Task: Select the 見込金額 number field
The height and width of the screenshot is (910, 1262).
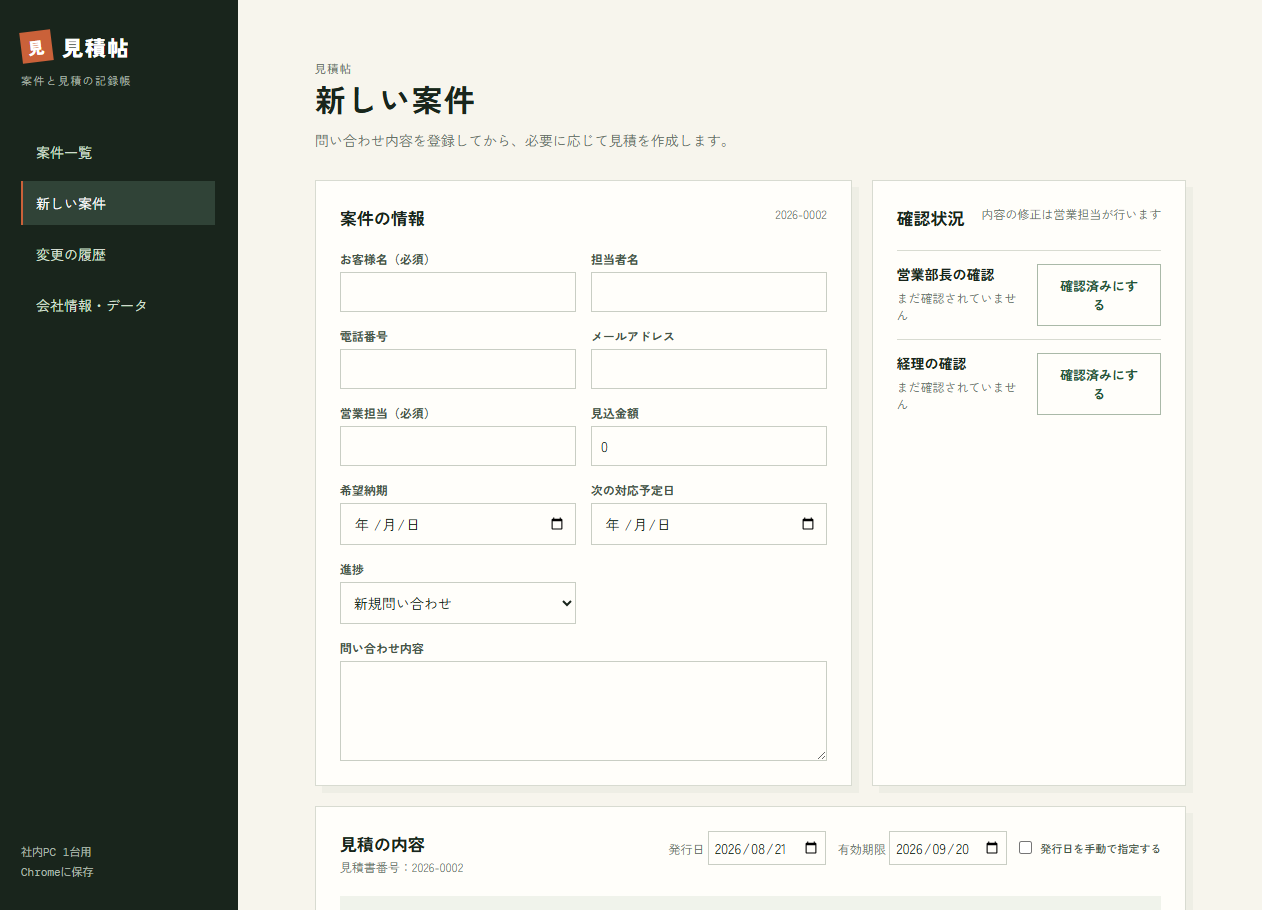Action: pos(709,446)
